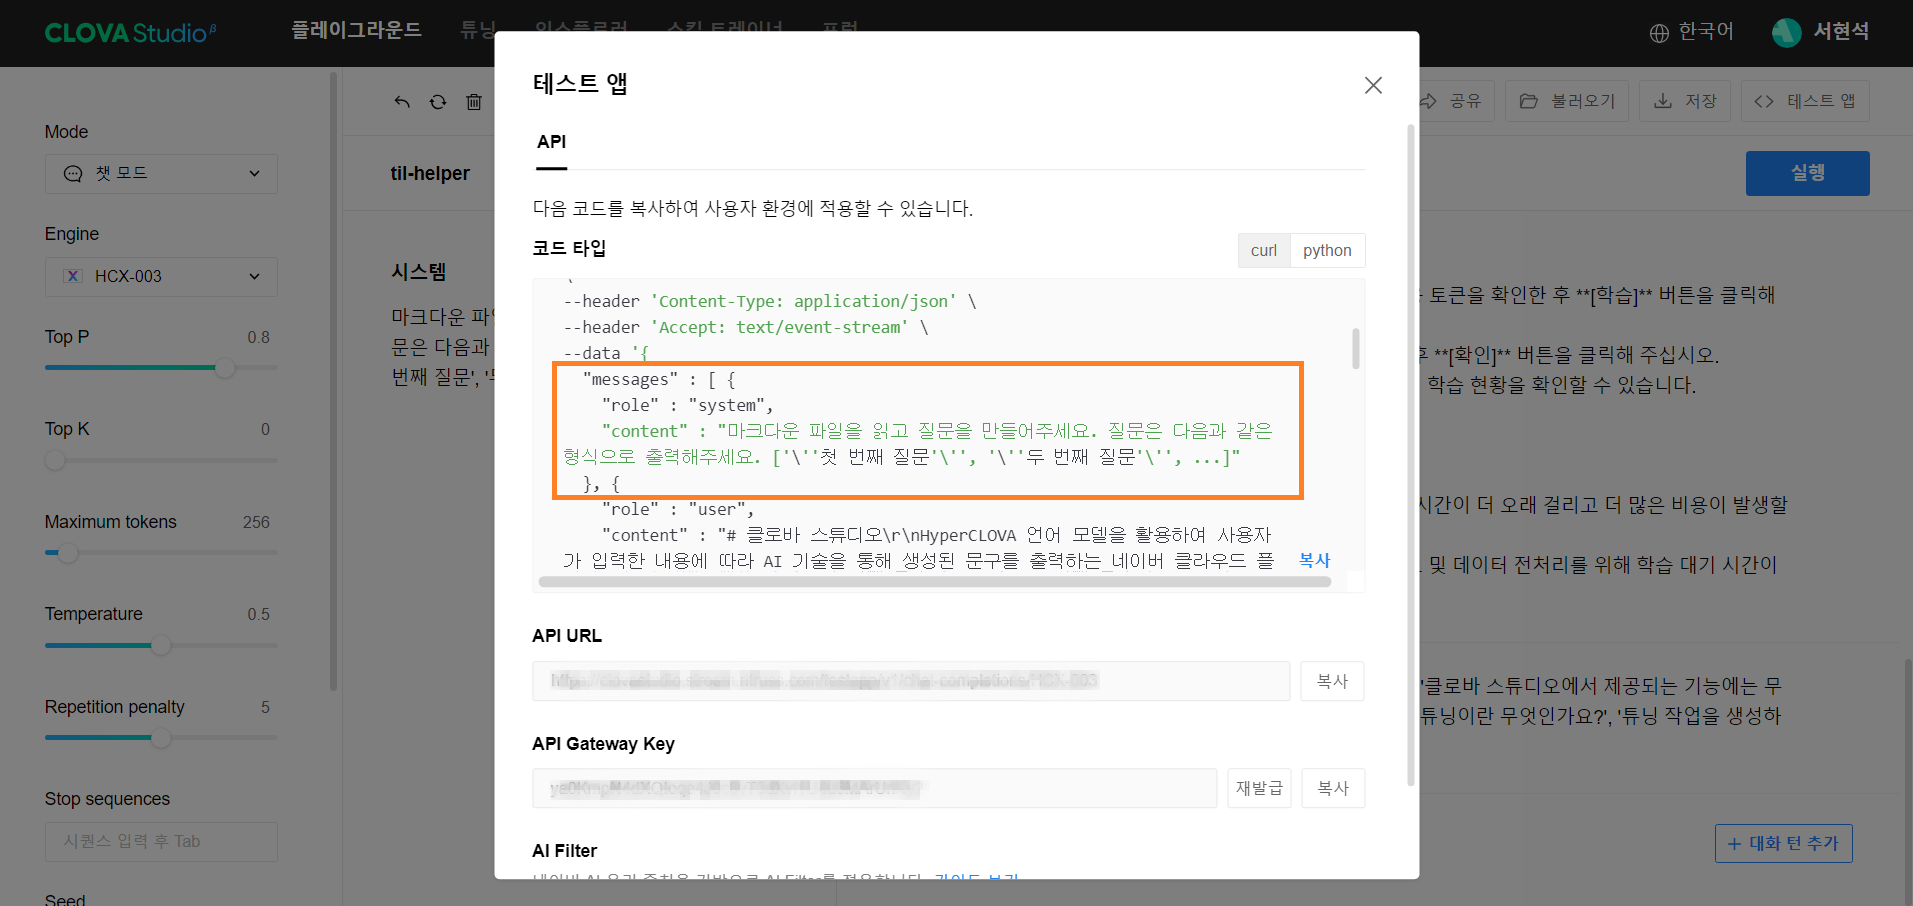The image size is (1913, 906).
Task: Click the 대화 턴 추가 button
Action: coord(1783,843)
